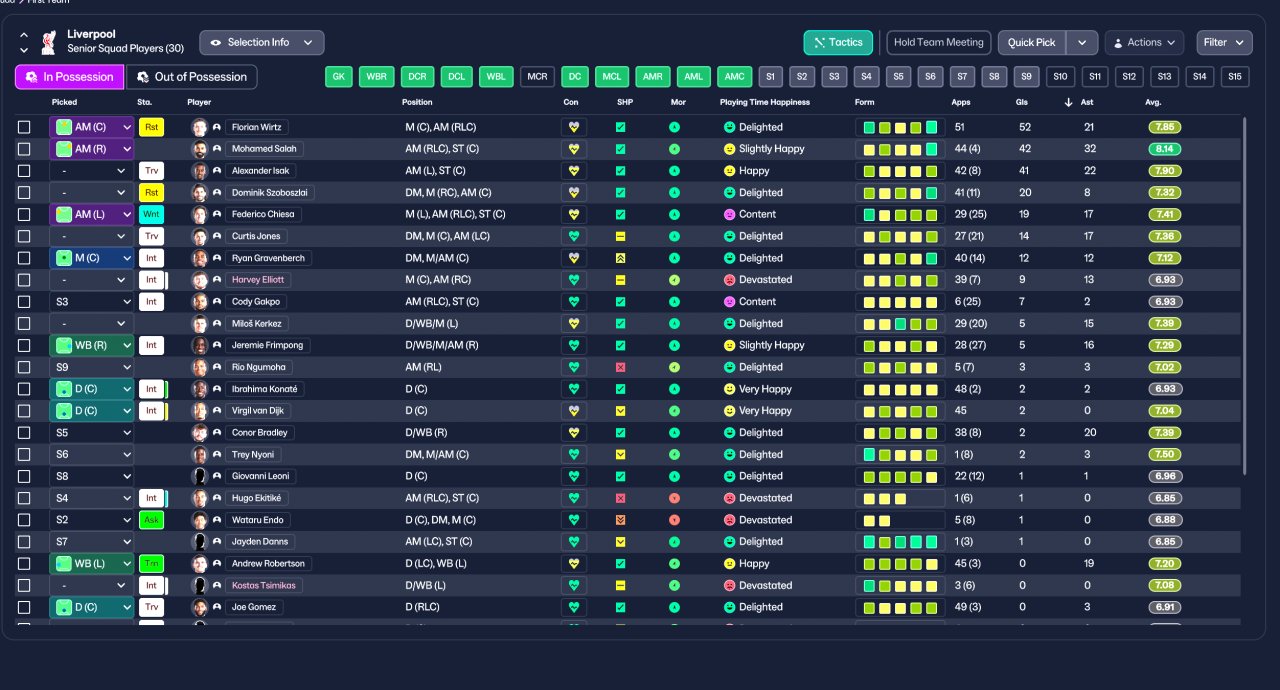Tick the checkbox for Andrew Robertson
Image resolution: width=1280 pixels, height=690 pixels.
[24, 564]
